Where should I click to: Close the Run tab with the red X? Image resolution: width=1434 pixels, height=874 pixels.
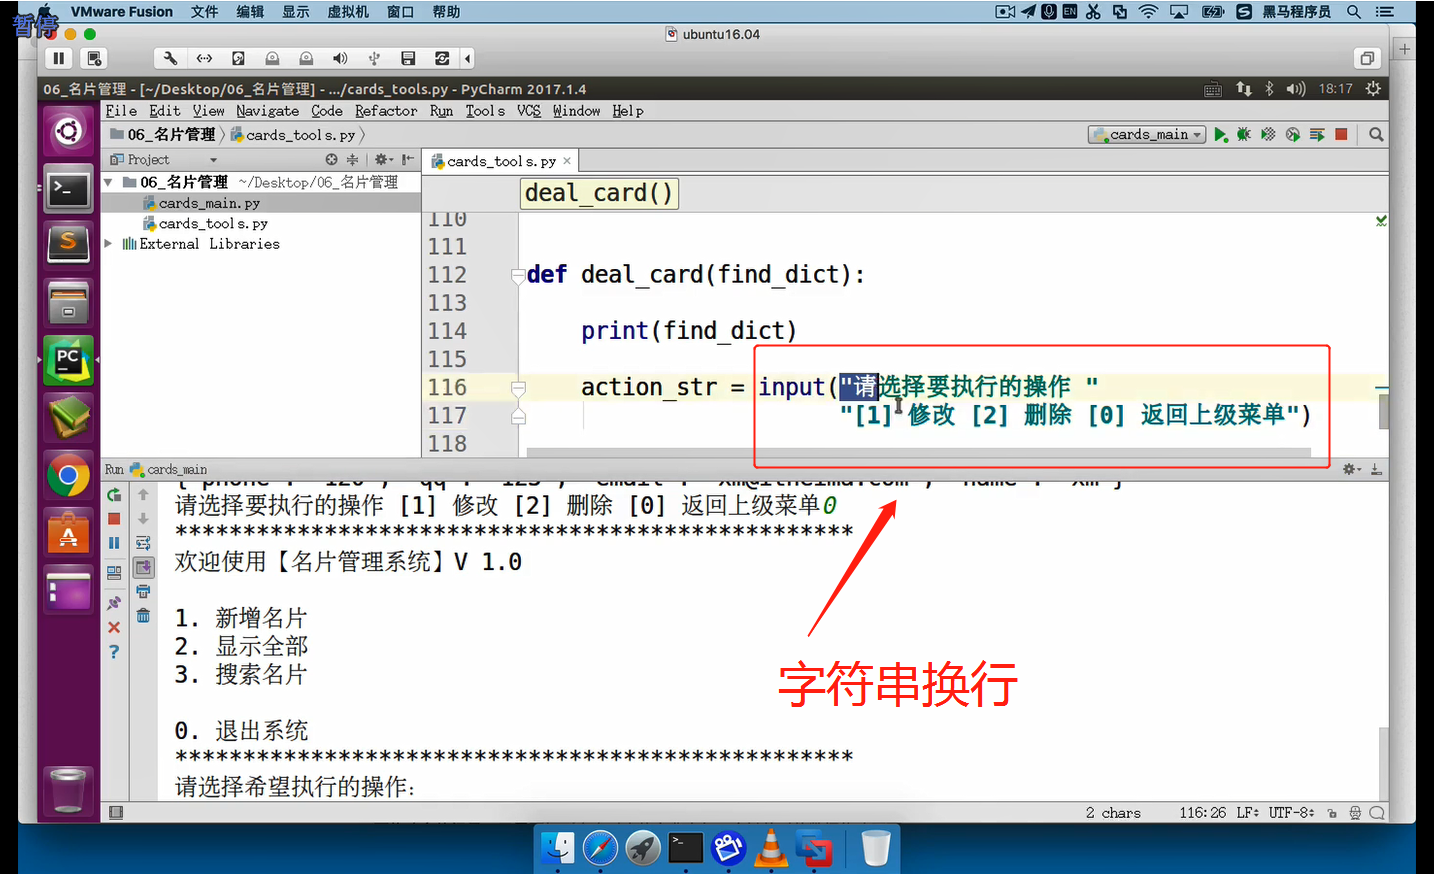(114, 627)
